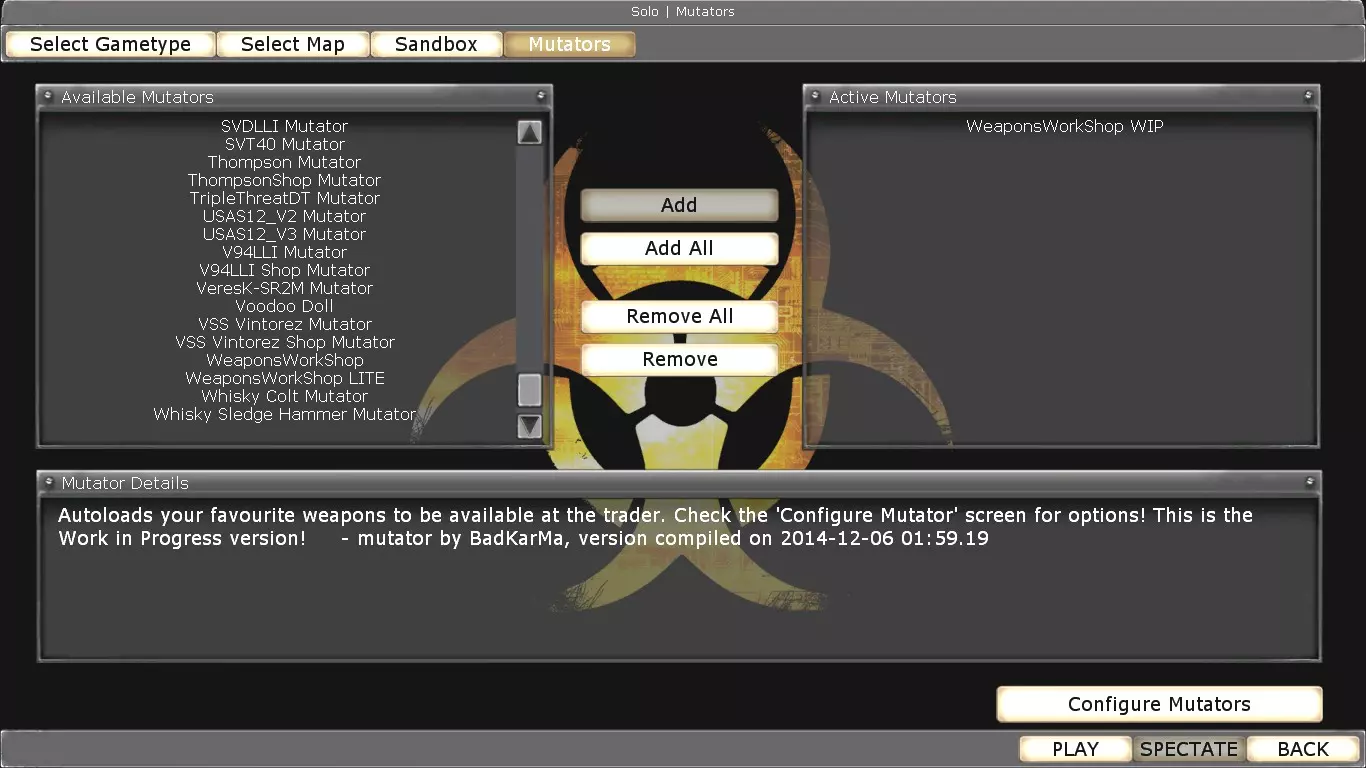Pick Thompson Mutator from available list
This screenshot has width=1366, height=768.
pyautogui.click(x=285, y=162)
